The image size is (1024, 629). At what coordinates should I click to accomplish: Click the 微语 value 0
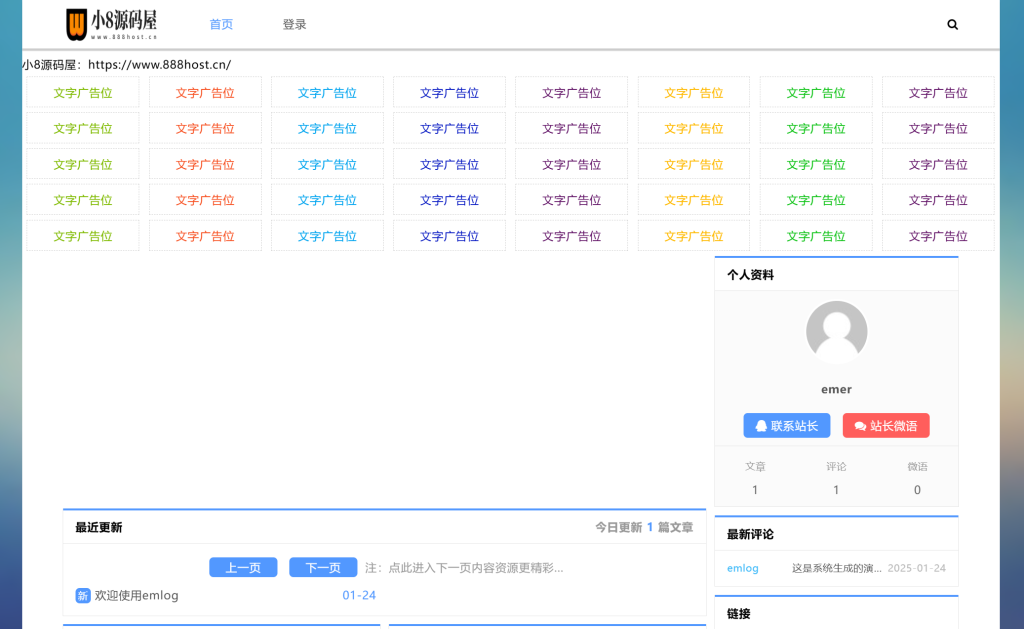click(917, 490)
